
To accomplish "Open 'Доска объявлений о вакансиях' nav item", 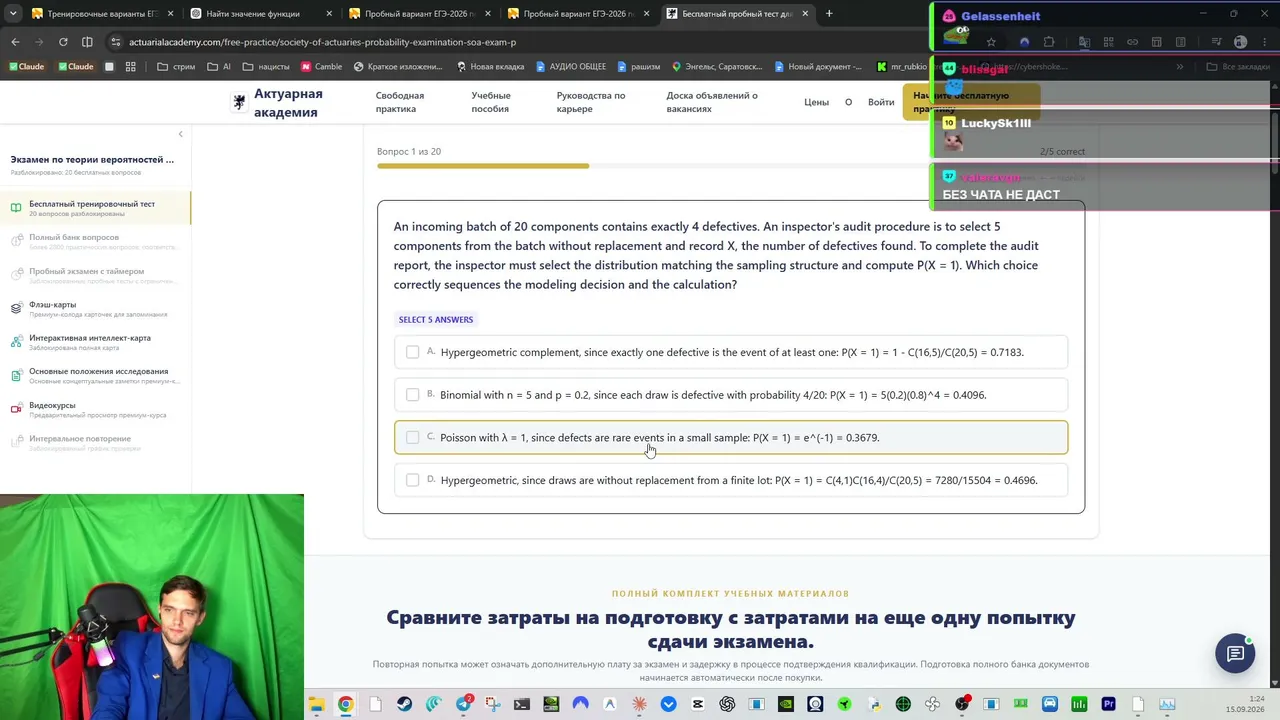I will [712, 102].
